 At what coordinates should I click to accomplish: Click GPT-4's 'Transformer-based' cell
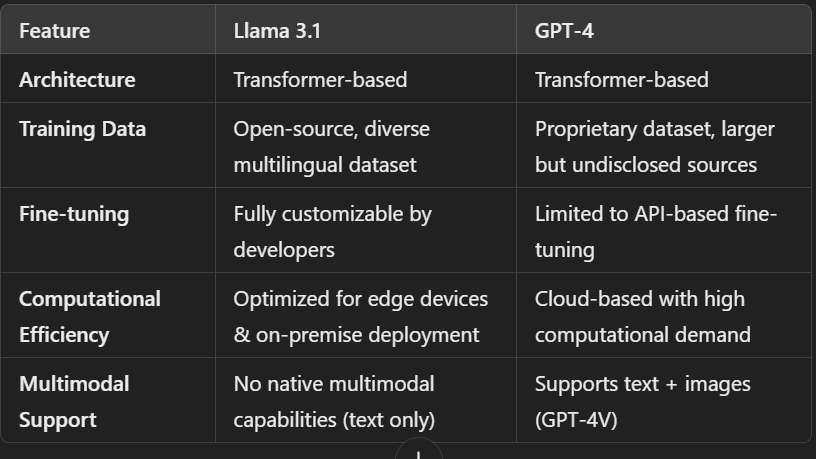pyautogui.click(x=621, y=80)
